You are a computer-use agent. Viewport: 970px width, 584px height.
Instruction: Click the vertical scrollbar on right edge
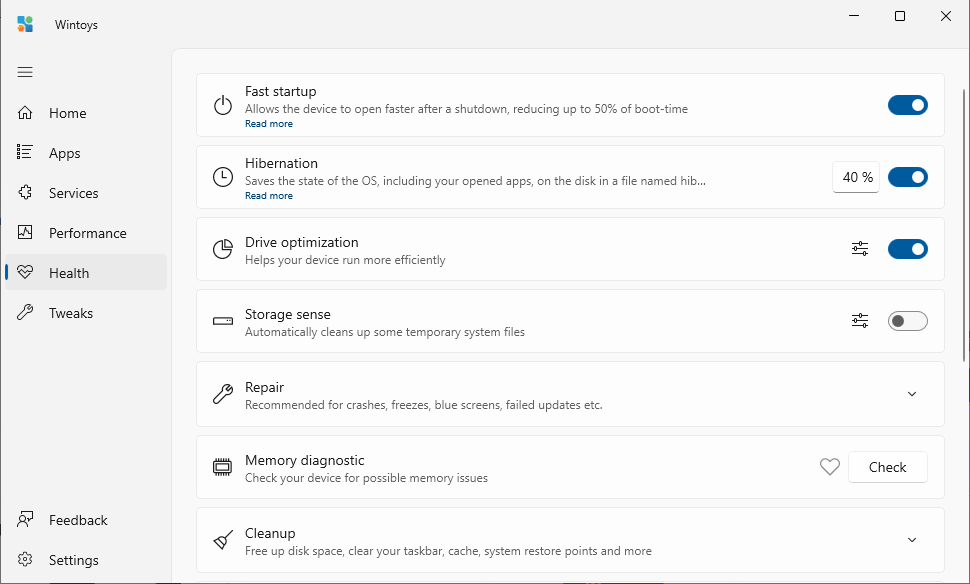[x=964, y=226]
